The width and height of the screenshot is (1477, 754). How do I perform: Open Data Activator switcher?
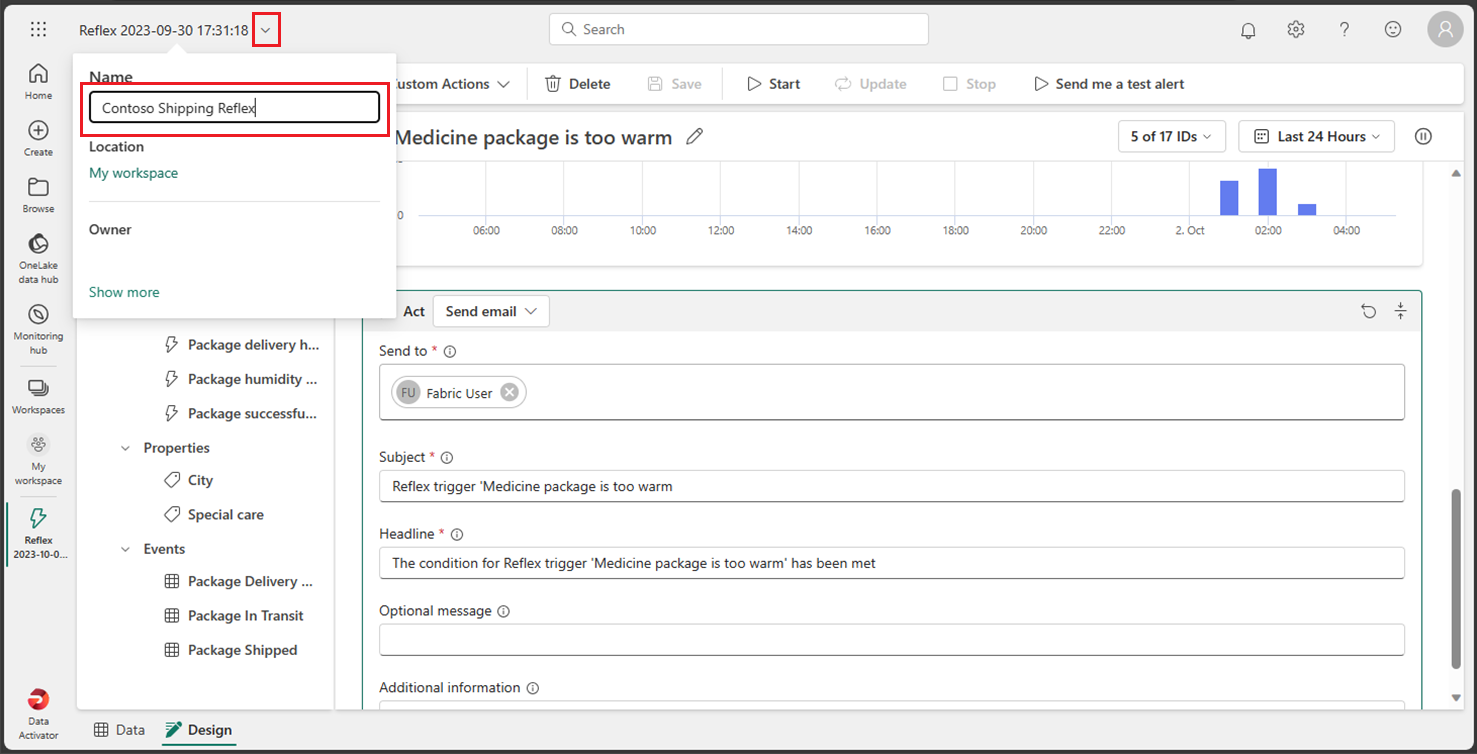tap(38, 713)
